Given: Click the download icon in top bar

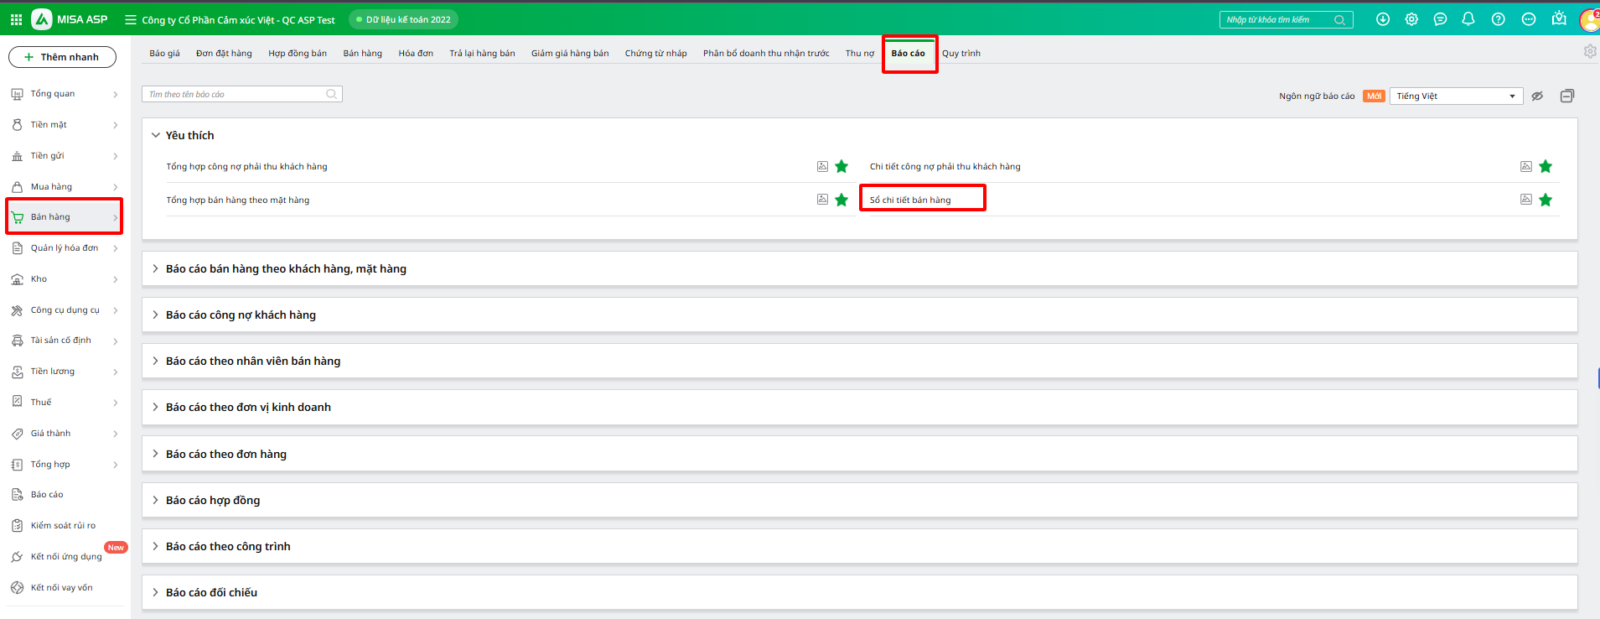Looking at the screenshot, I should [1382, 19].
